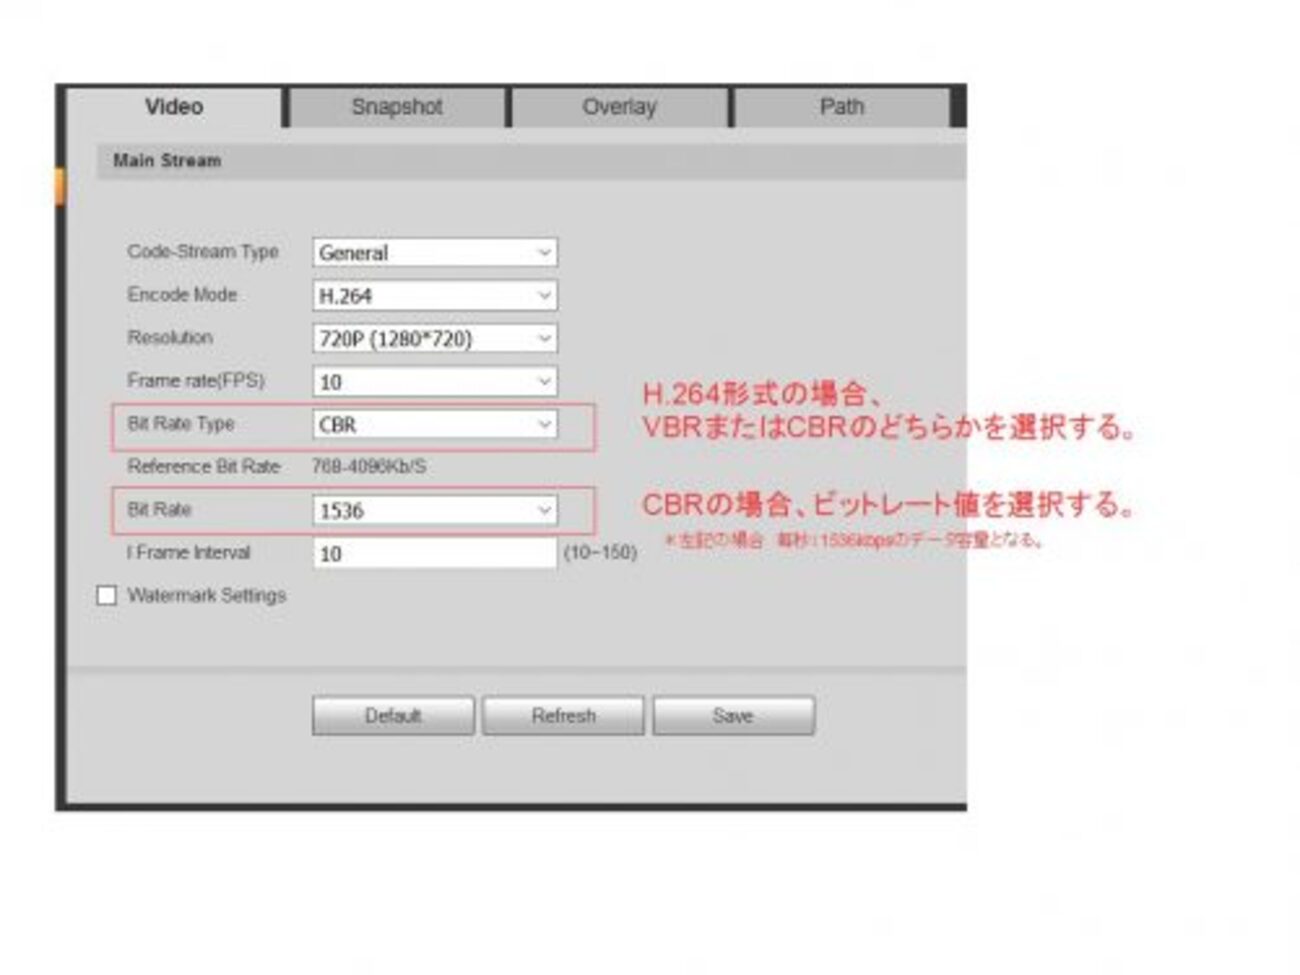The height and width of the screenshot is (975, 1300).
Task: Click the Default button
Action: (x=393, y=716)
